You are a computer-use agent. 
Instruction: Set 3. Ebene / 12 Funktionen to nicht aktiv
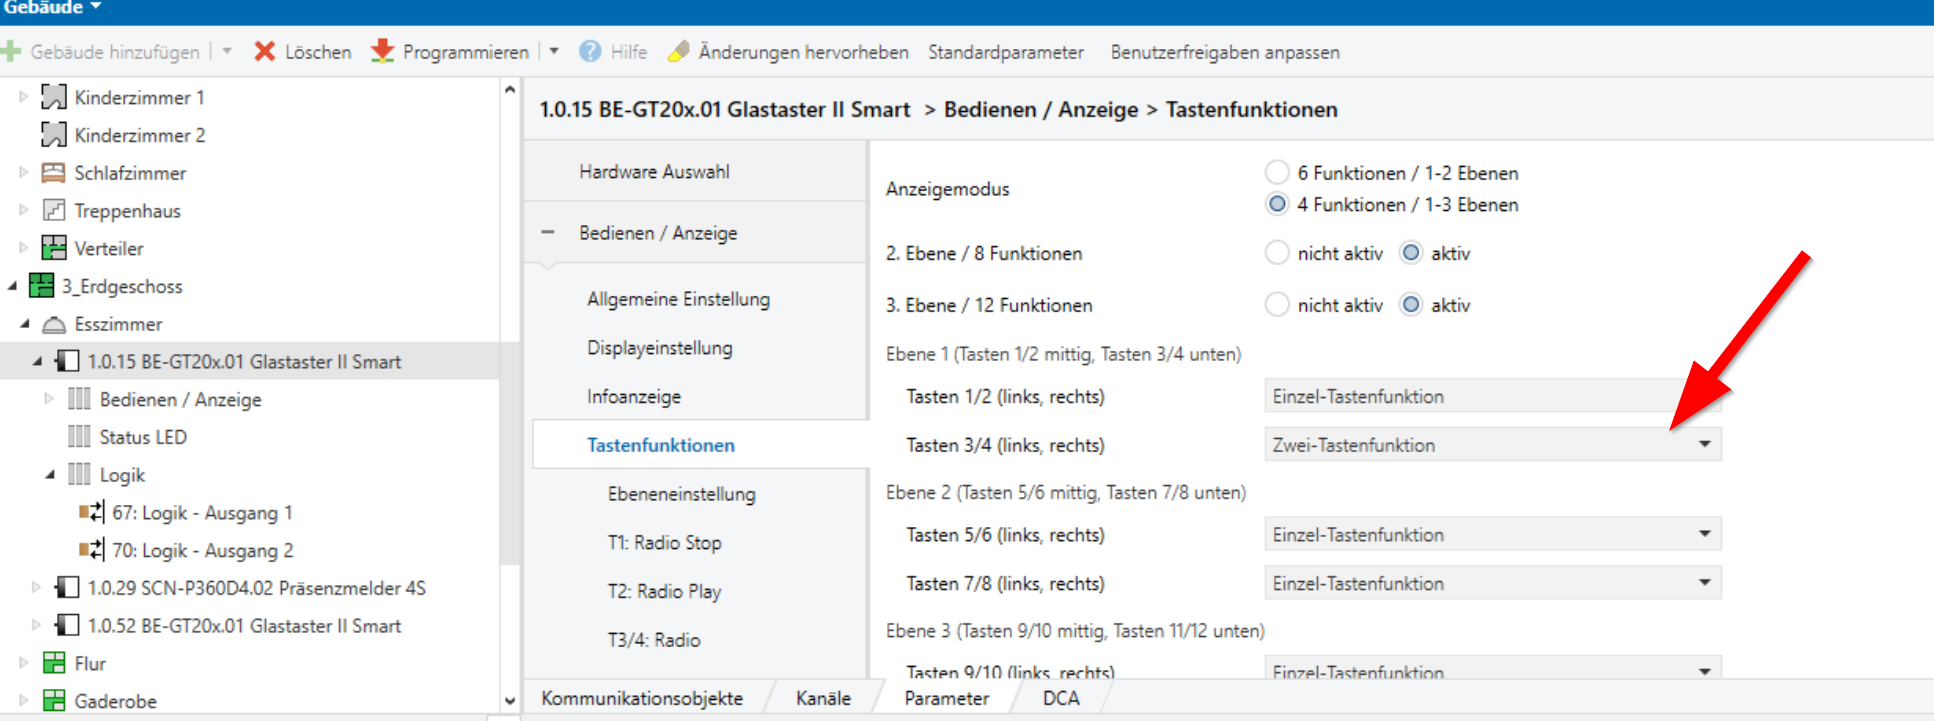[1277, 305]
